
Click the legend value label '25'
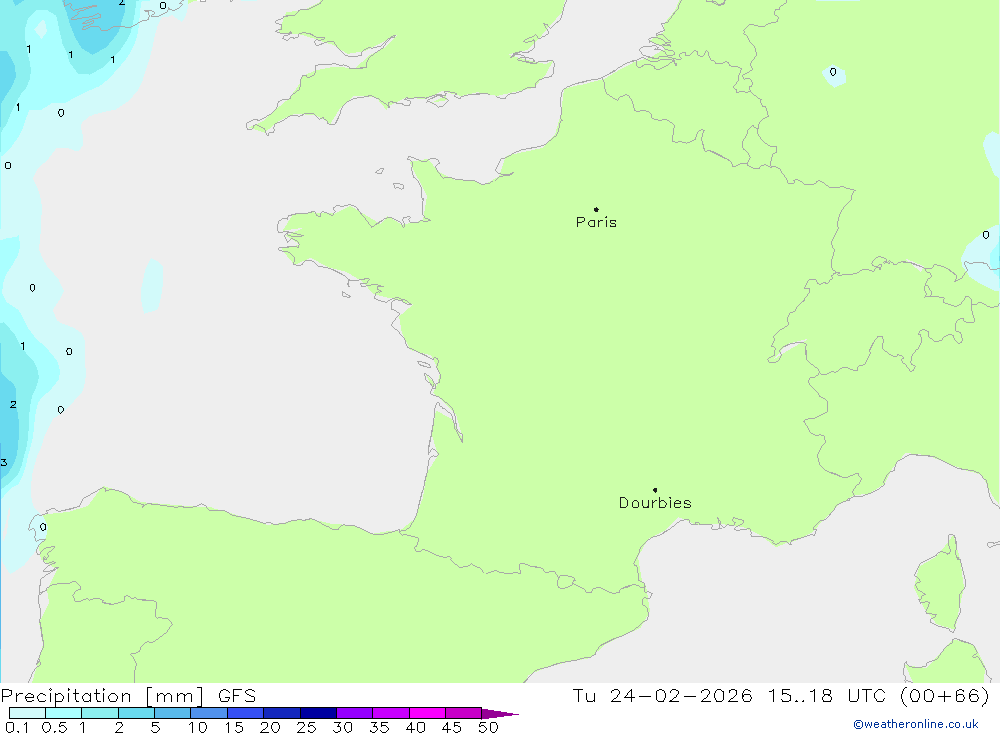(307, 727)
